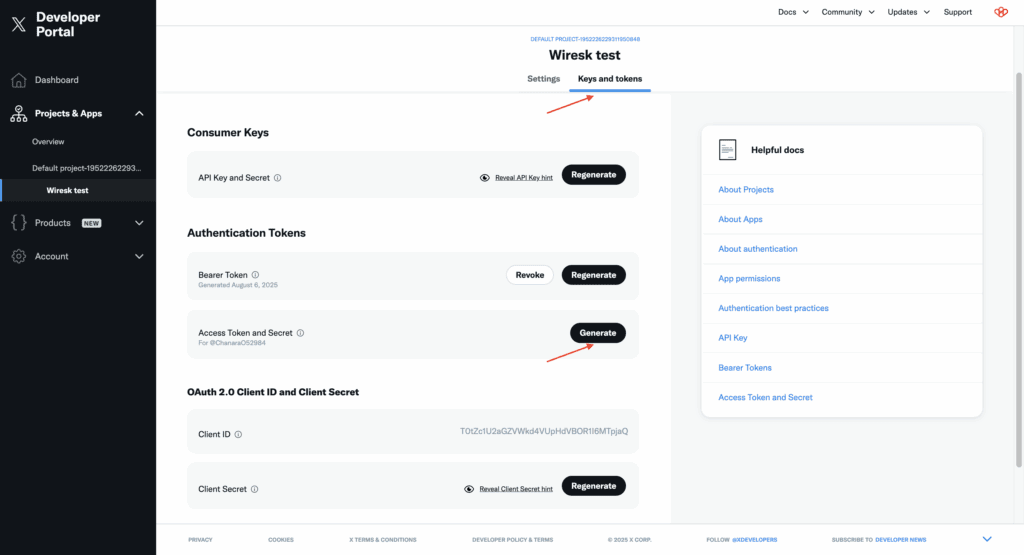Viewport: 1024px width, 555px height.
Task: Open the Updates dropdown menu
Action: [908, 12]
